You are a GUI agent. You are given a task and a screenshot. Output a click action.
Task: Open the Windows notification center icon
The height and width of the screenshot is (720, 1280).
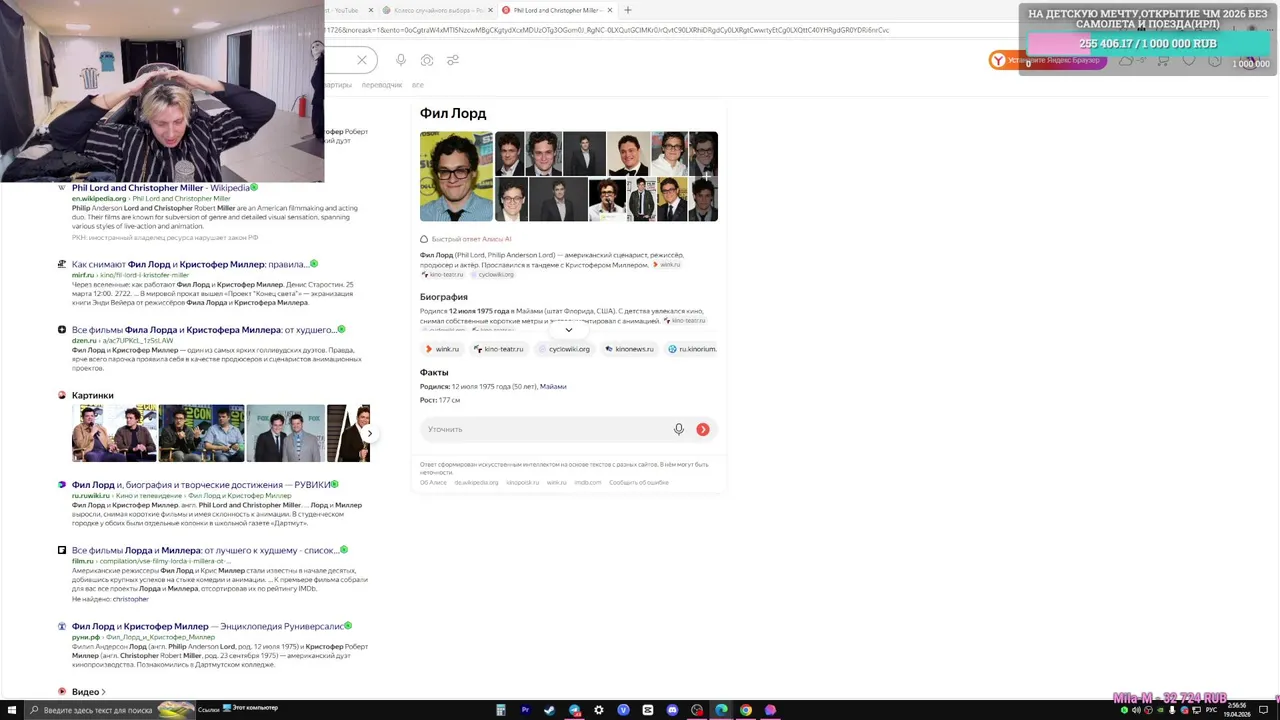point(1264,710)
